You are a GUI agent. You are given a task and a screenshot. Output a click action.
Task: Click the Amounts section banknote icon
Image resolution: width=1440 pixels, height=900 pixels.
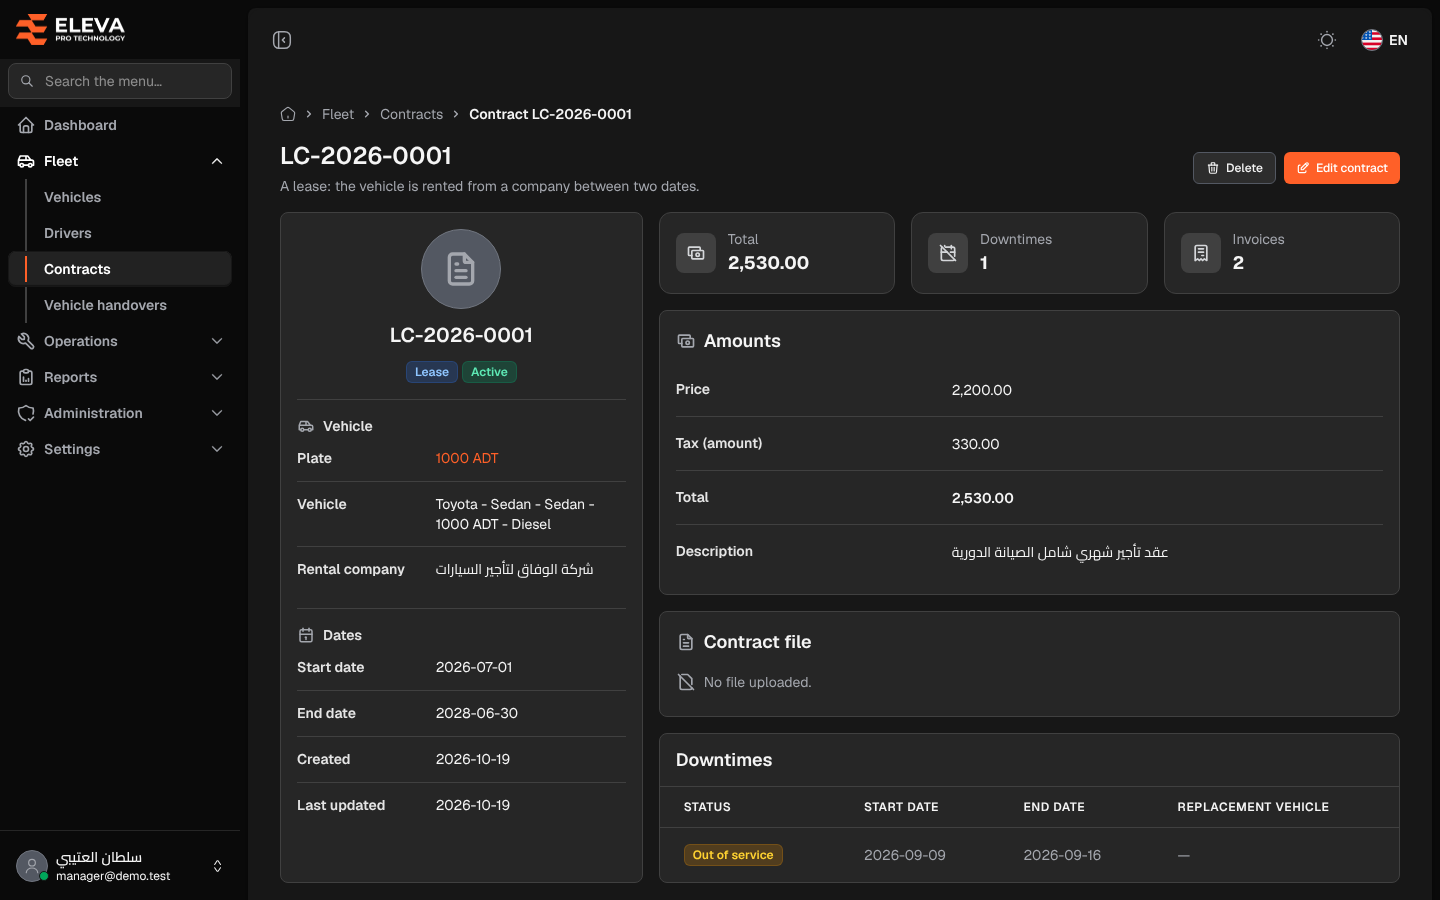686,341
